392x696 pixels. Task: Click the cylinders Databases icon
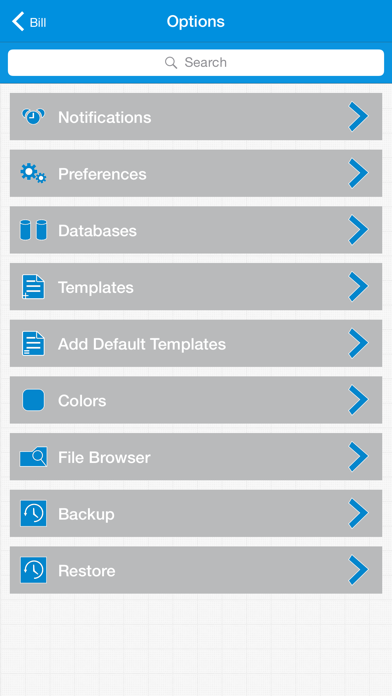[33, 230]
